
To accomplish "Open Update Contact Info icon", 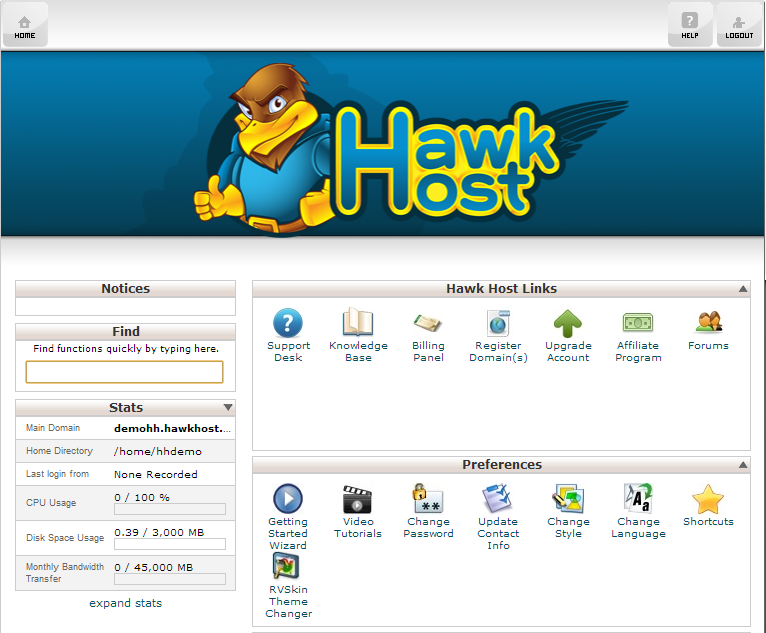I will [x=498, y=499].
